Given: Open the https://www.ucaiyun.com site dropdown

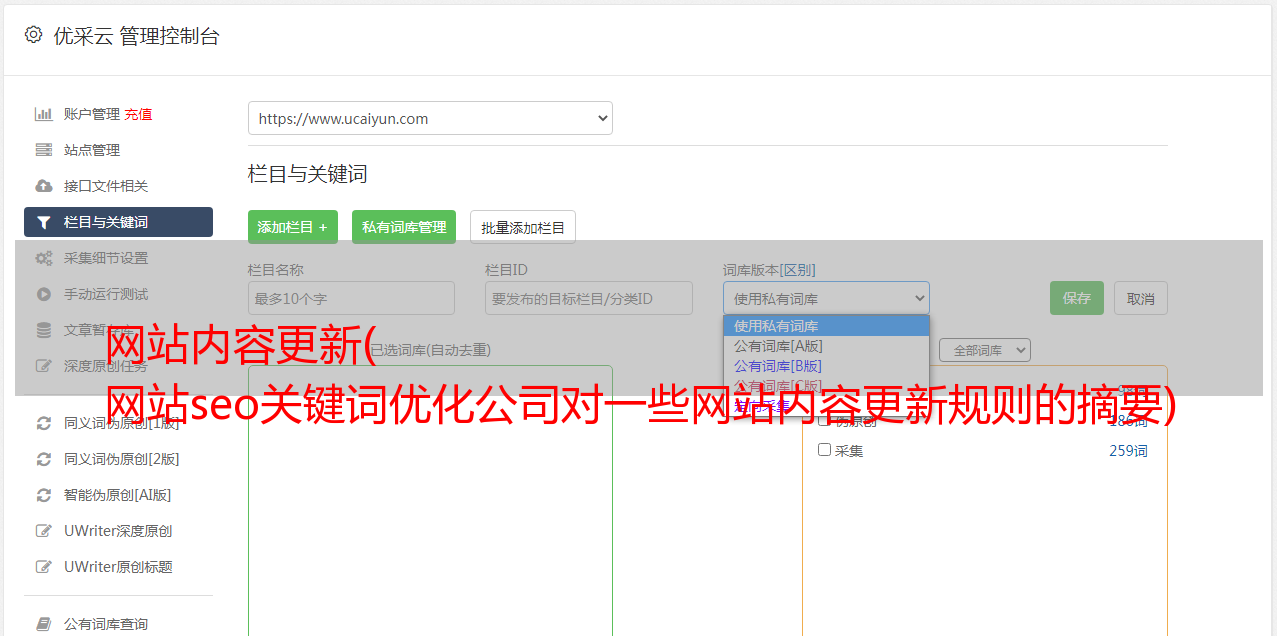Looking at the screenshot, I should coord(430,118).
